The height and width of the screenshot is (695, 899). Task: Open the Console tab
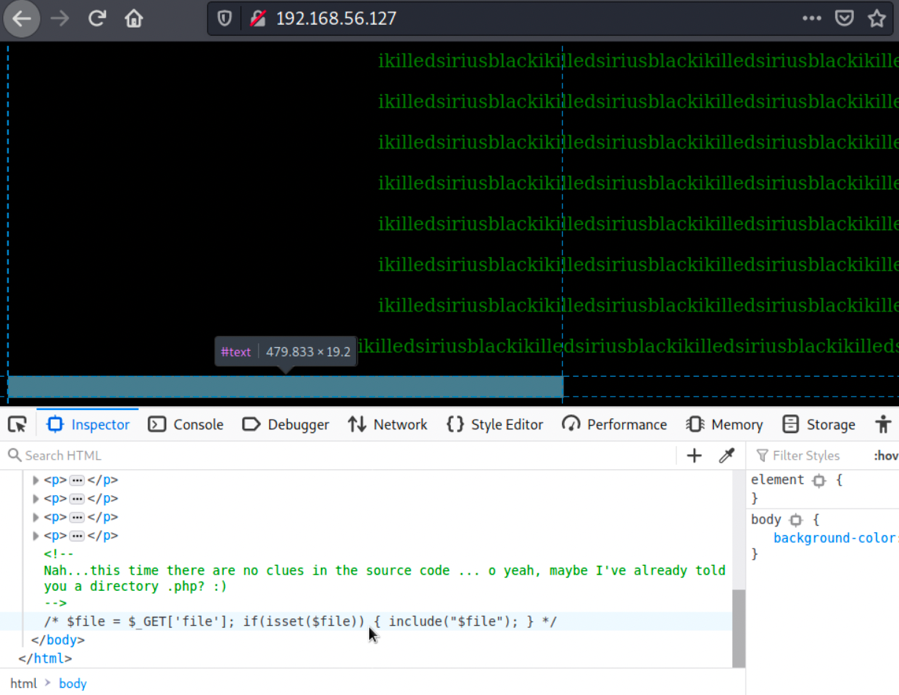pyautogui.click(x=186, y=424)
